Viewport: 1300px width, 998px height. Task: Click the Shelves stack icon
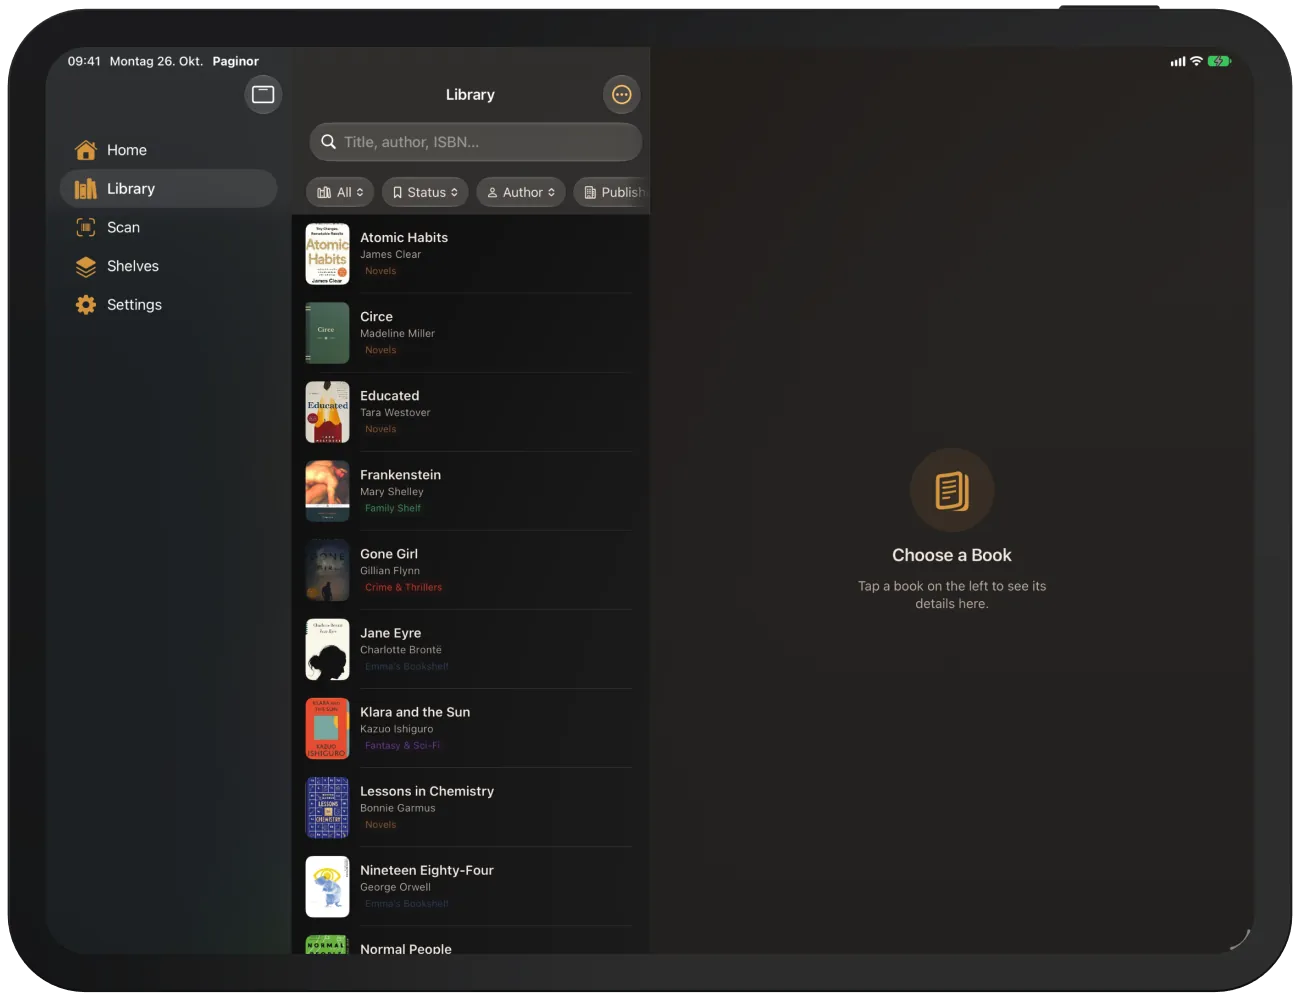86,266
